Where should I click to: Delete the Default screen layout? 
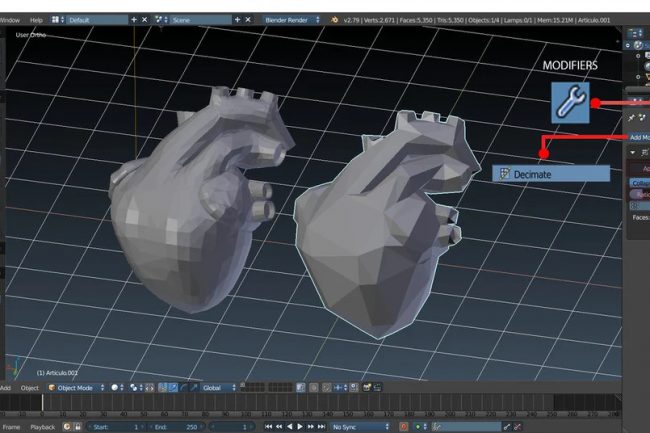point(144,19)
